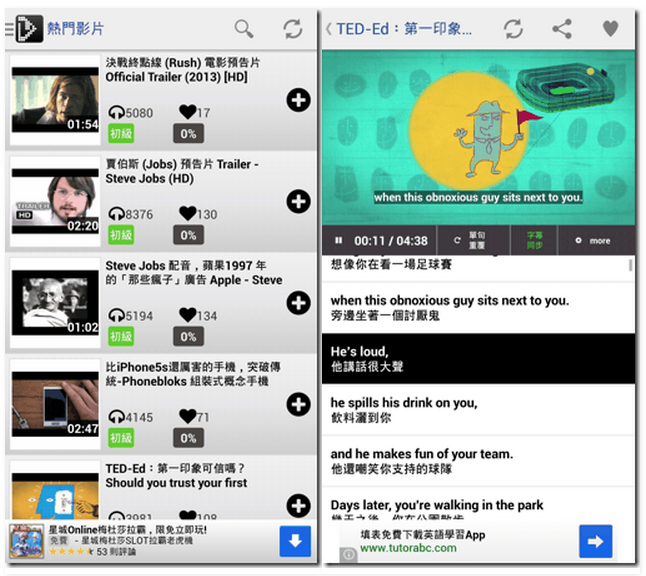This screenshot has width=646, height=576.
Task: Open the hamburger menu beside the app logo
Action: (x=9, y=30)
